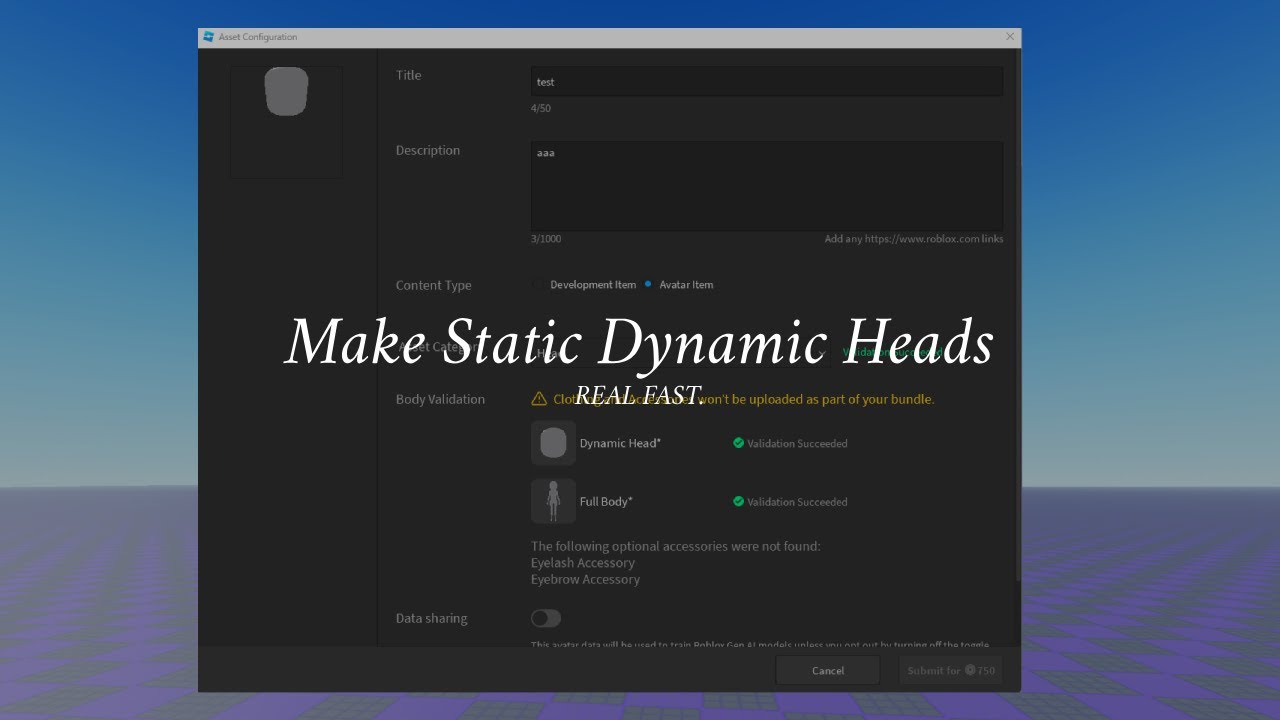Click the yellow warning triangle icon
The width and height of the screenshot is (1280, 720).
(540, 399)
